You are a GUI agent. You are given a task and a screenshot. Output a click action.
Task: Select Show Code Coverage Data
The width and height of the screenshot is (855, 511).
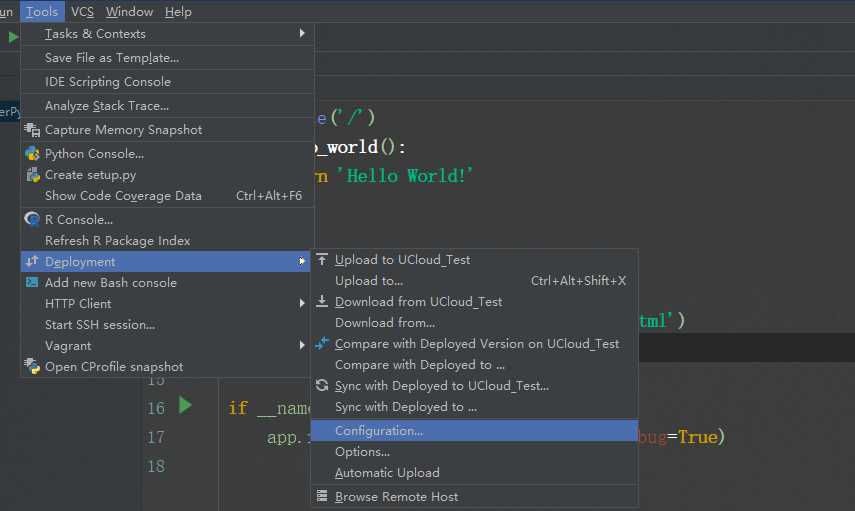[167, 196]
